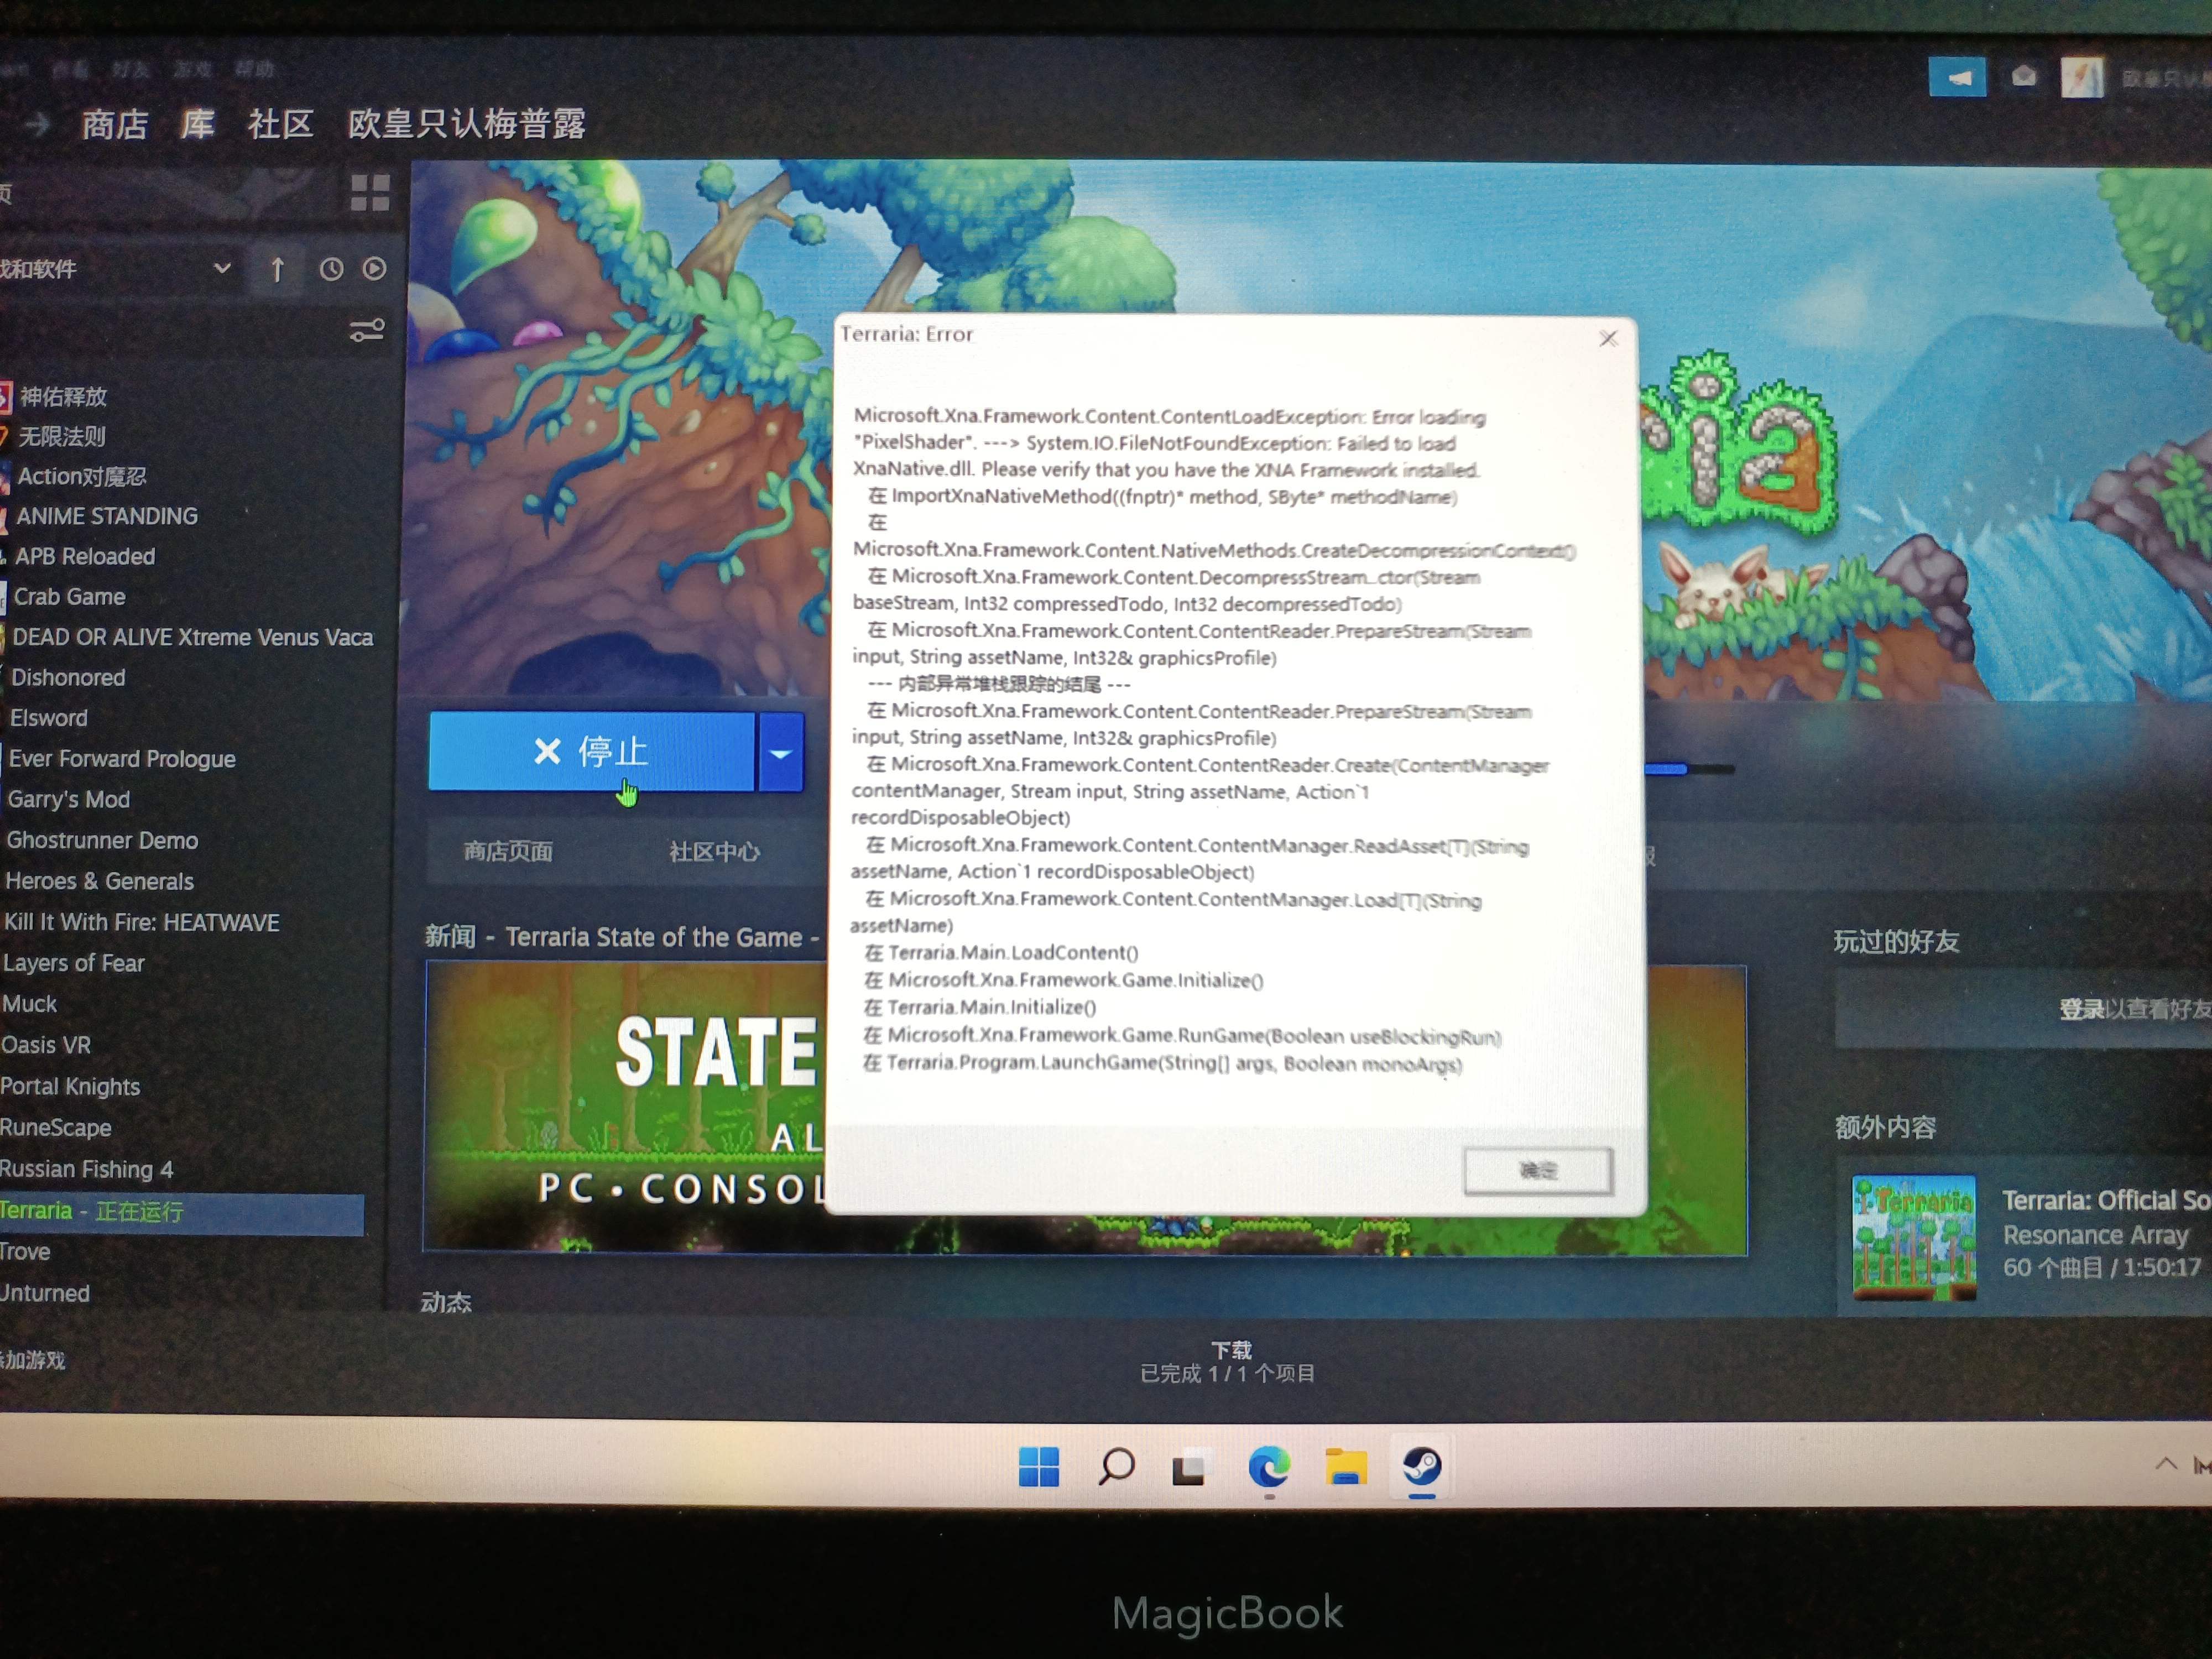This screenshot has width=2212, height=1659.
Task: Open the 社区 community tab
Action: click(x=281, y=125)
